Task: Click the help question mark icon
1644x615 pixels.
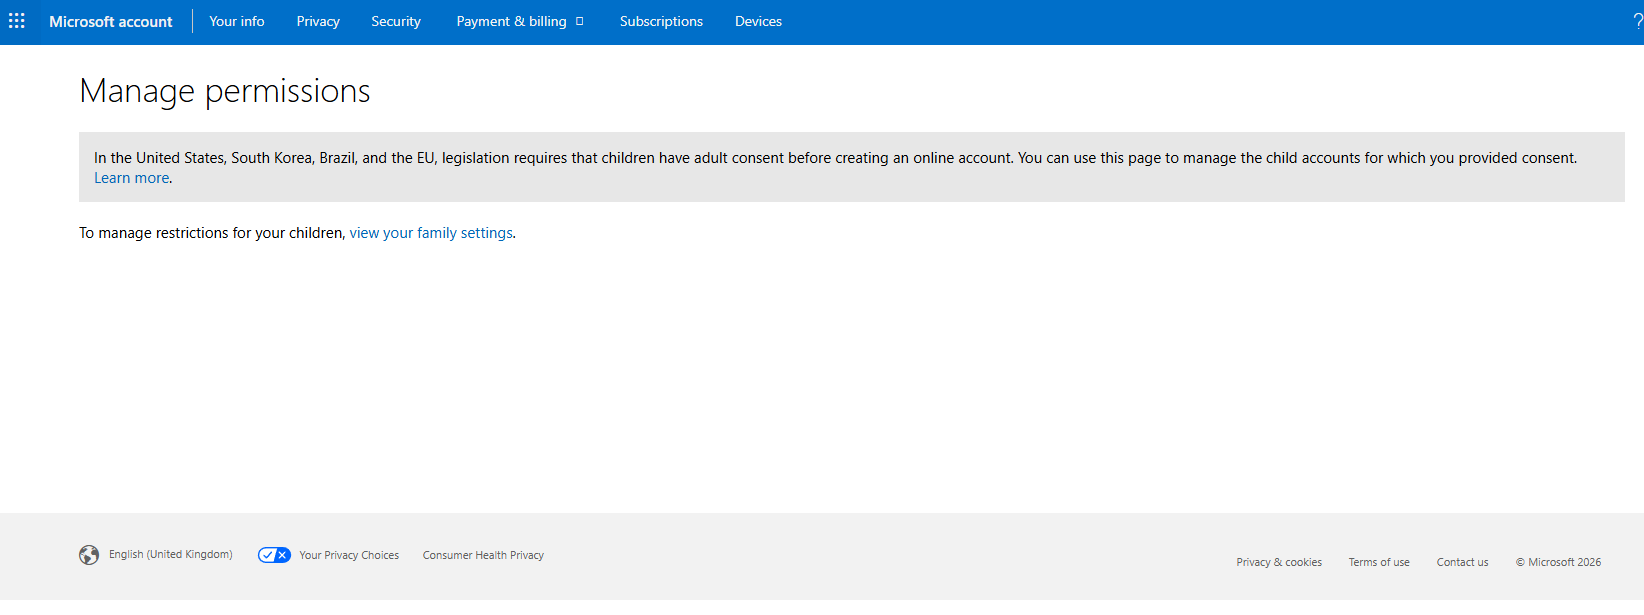Action: (x=1637, y=21)
